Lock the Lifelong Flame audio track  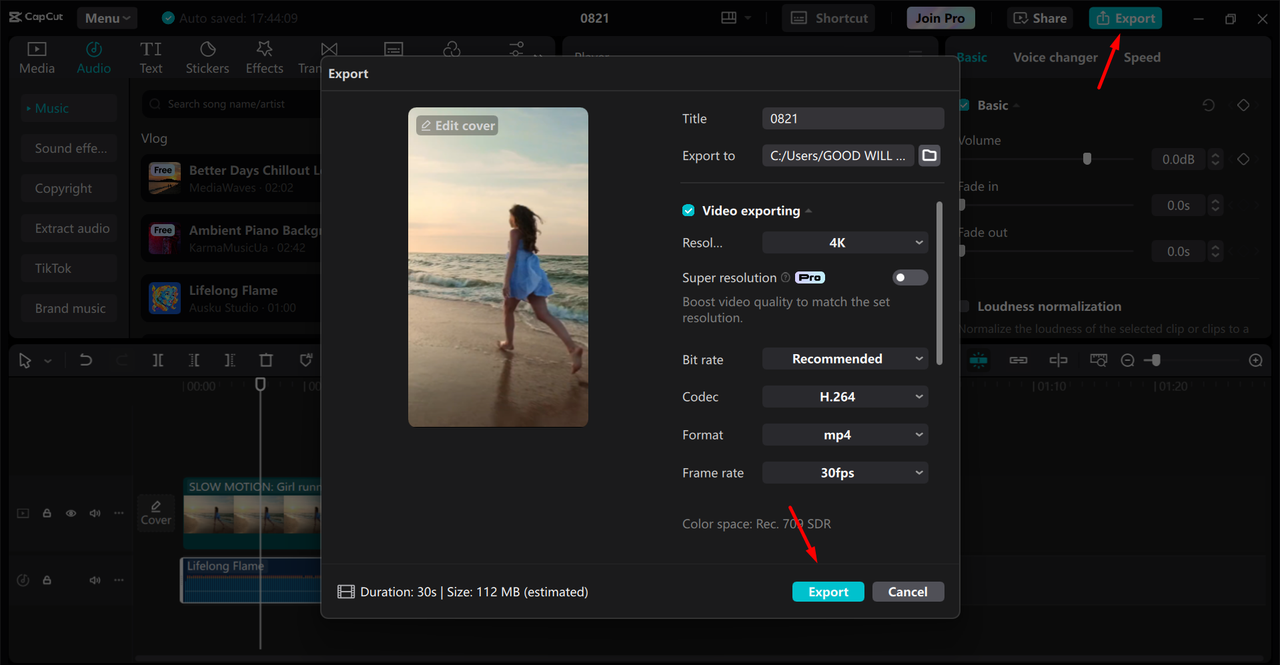[x=47, y=580]
